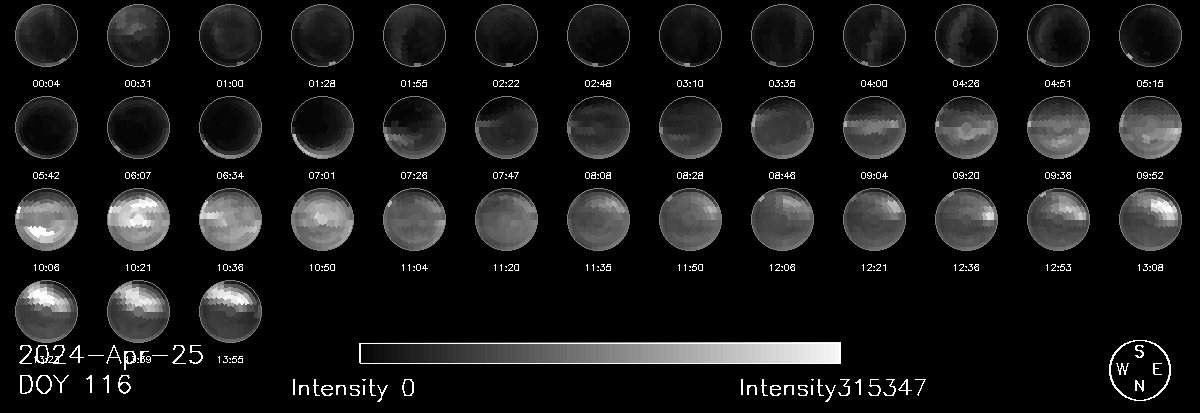This screenshot has height=413, width=1200.
Task: Select the 05:42 globe image
Action: click(x=46, y=128)
